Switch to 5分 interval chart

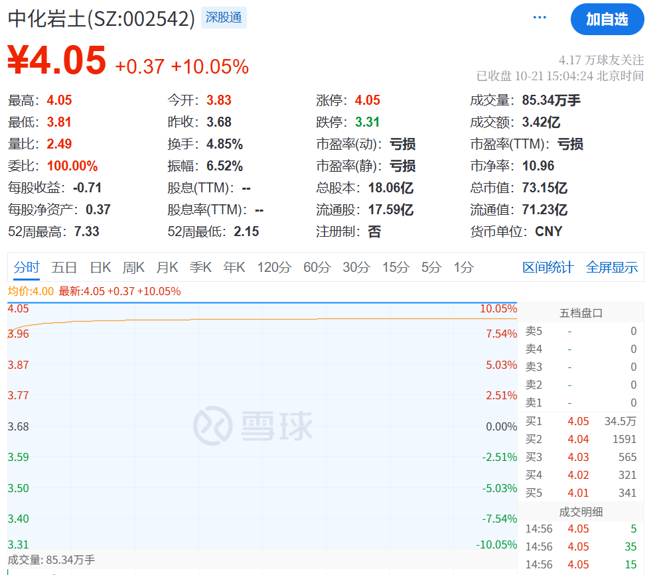coord(431,267)
